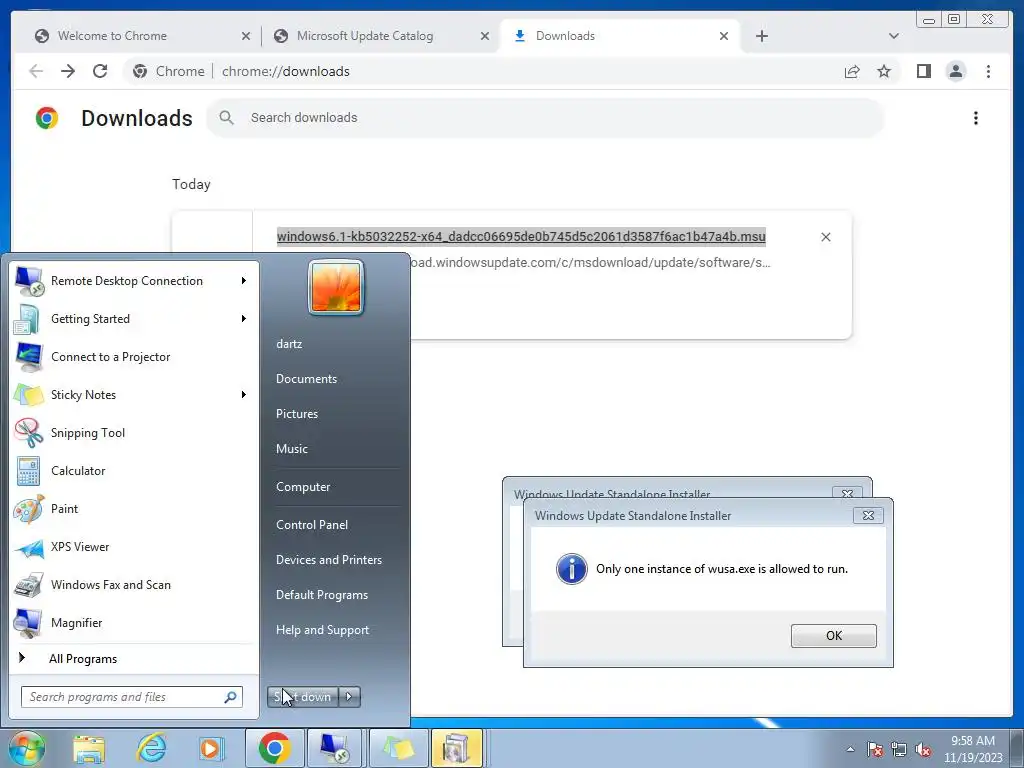Open the downloaded kb5032252 .msu file link
The height and width of the screenshot is (768, 1024).
tap(520, 236)
